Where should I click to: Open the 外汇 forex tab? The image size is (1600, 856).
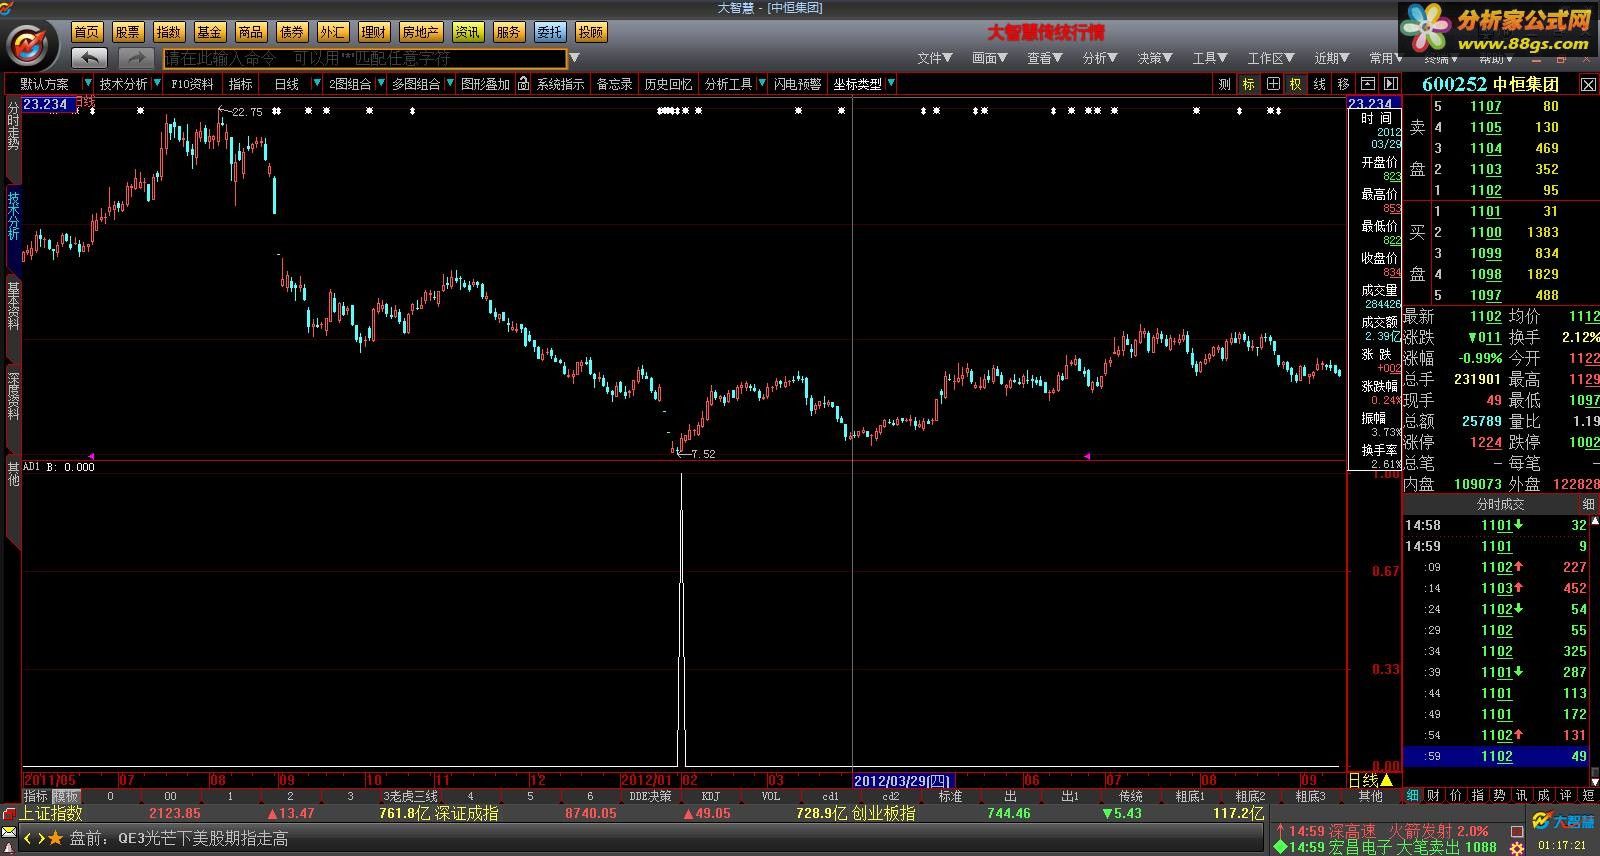click(333, 32)
